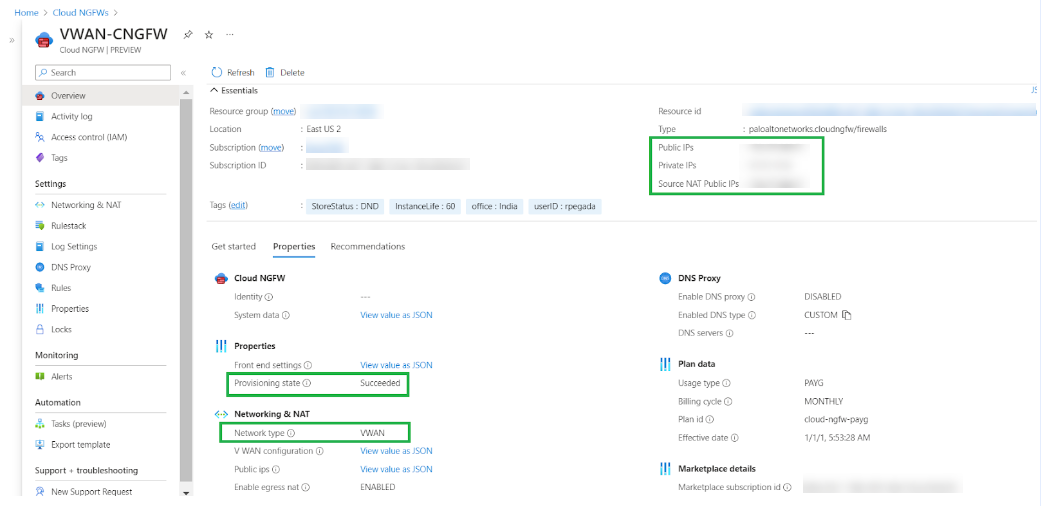1041x517 pixels.
Task: Click the info icon next to DNS servers
Action: coord(729,333)
